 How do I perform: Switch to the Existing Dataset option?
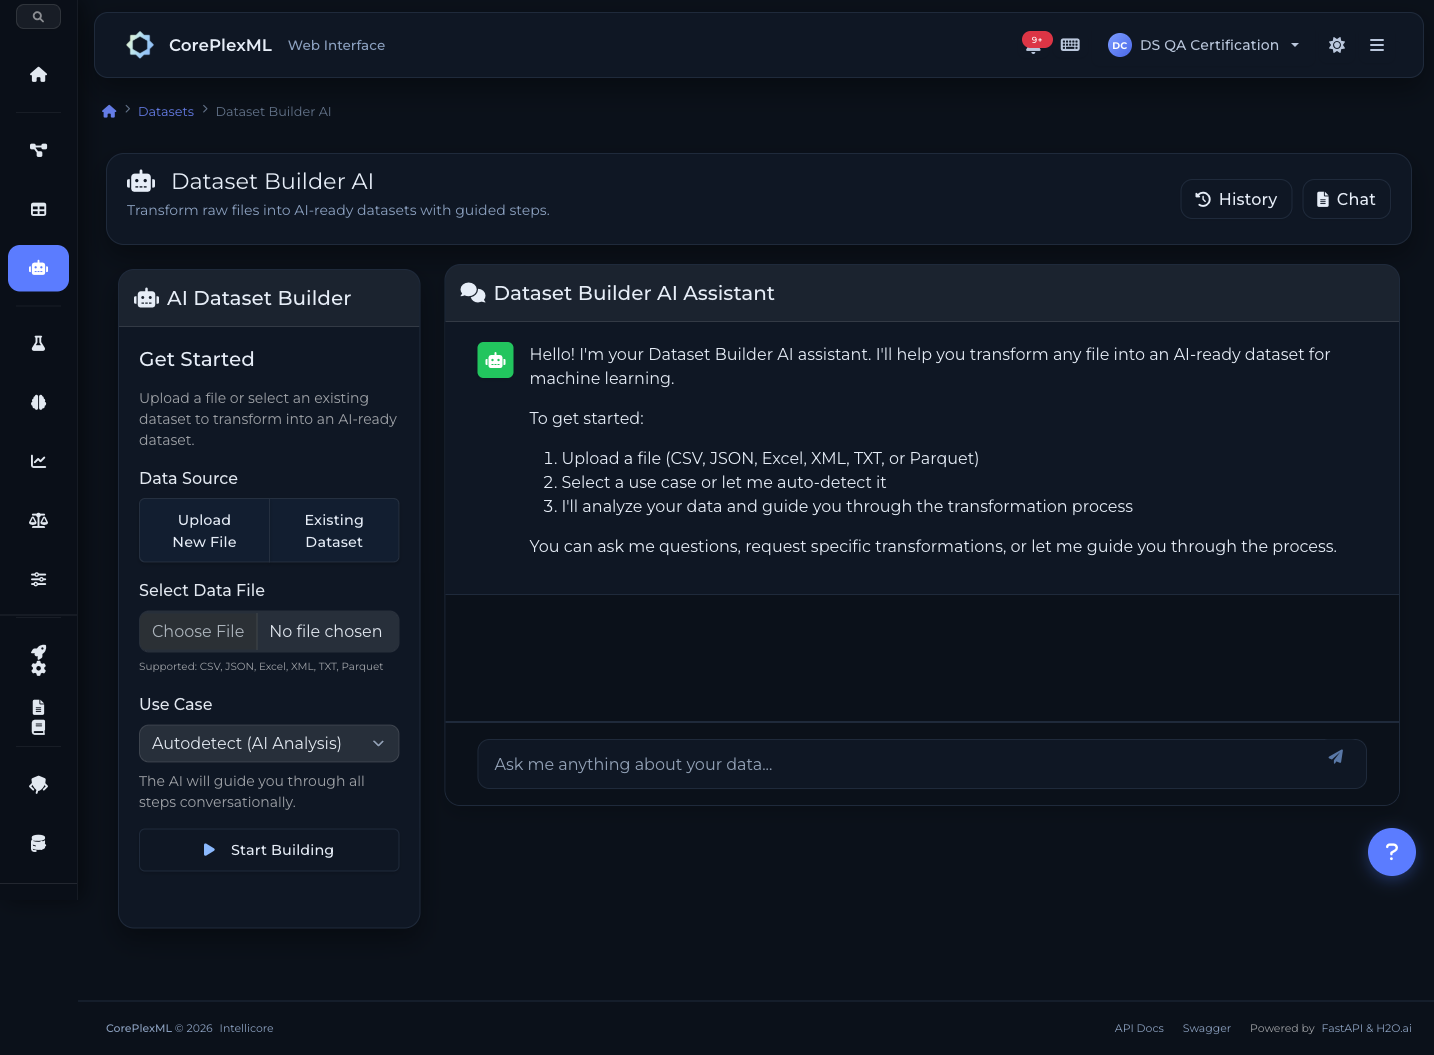tap(334, 530)
